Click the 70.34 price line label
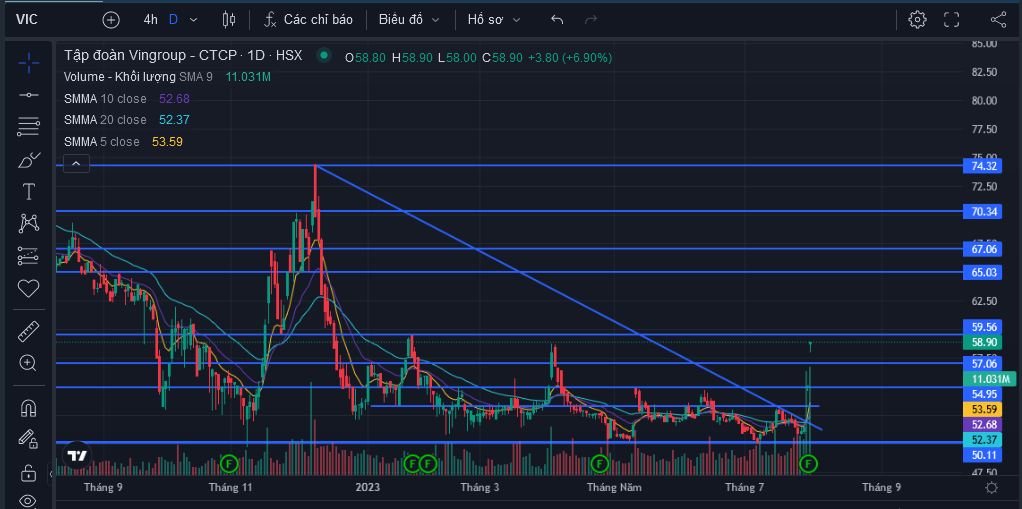The width and height of the screenshot is (1022, 509). click(x=984, y=211)
